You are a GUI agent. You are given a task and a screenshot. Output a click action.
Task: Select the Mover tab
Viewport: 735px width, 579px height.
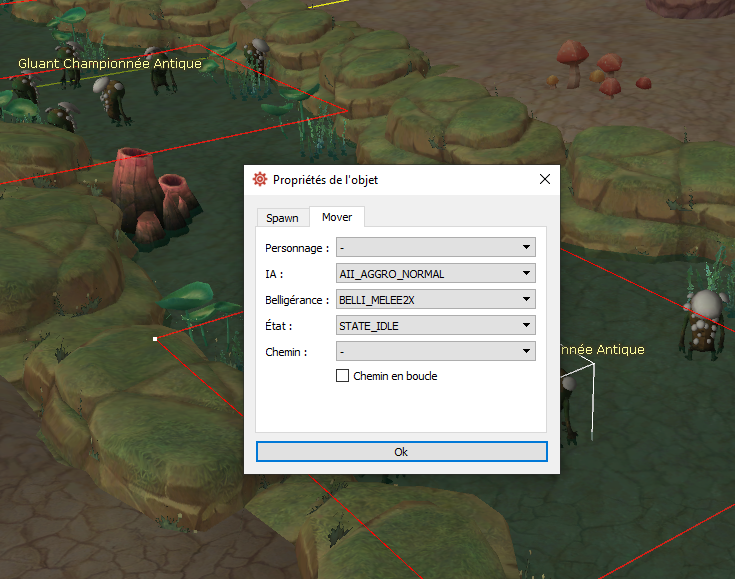click(337, 217)
